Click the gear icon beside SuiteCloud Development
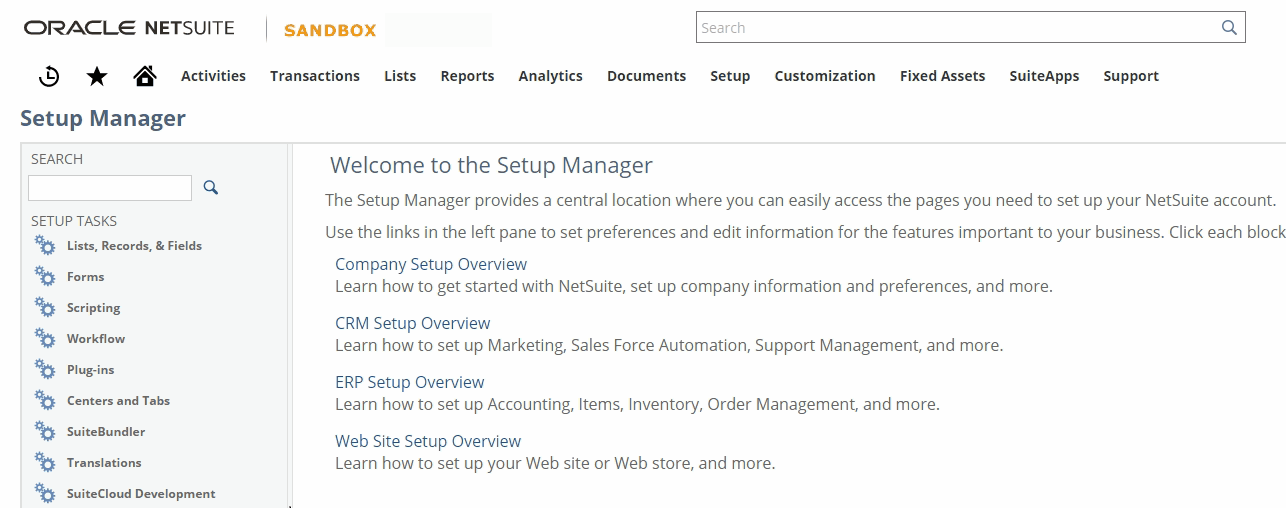The width and height of the screenshot is (1286, 508). pos(45,494)
